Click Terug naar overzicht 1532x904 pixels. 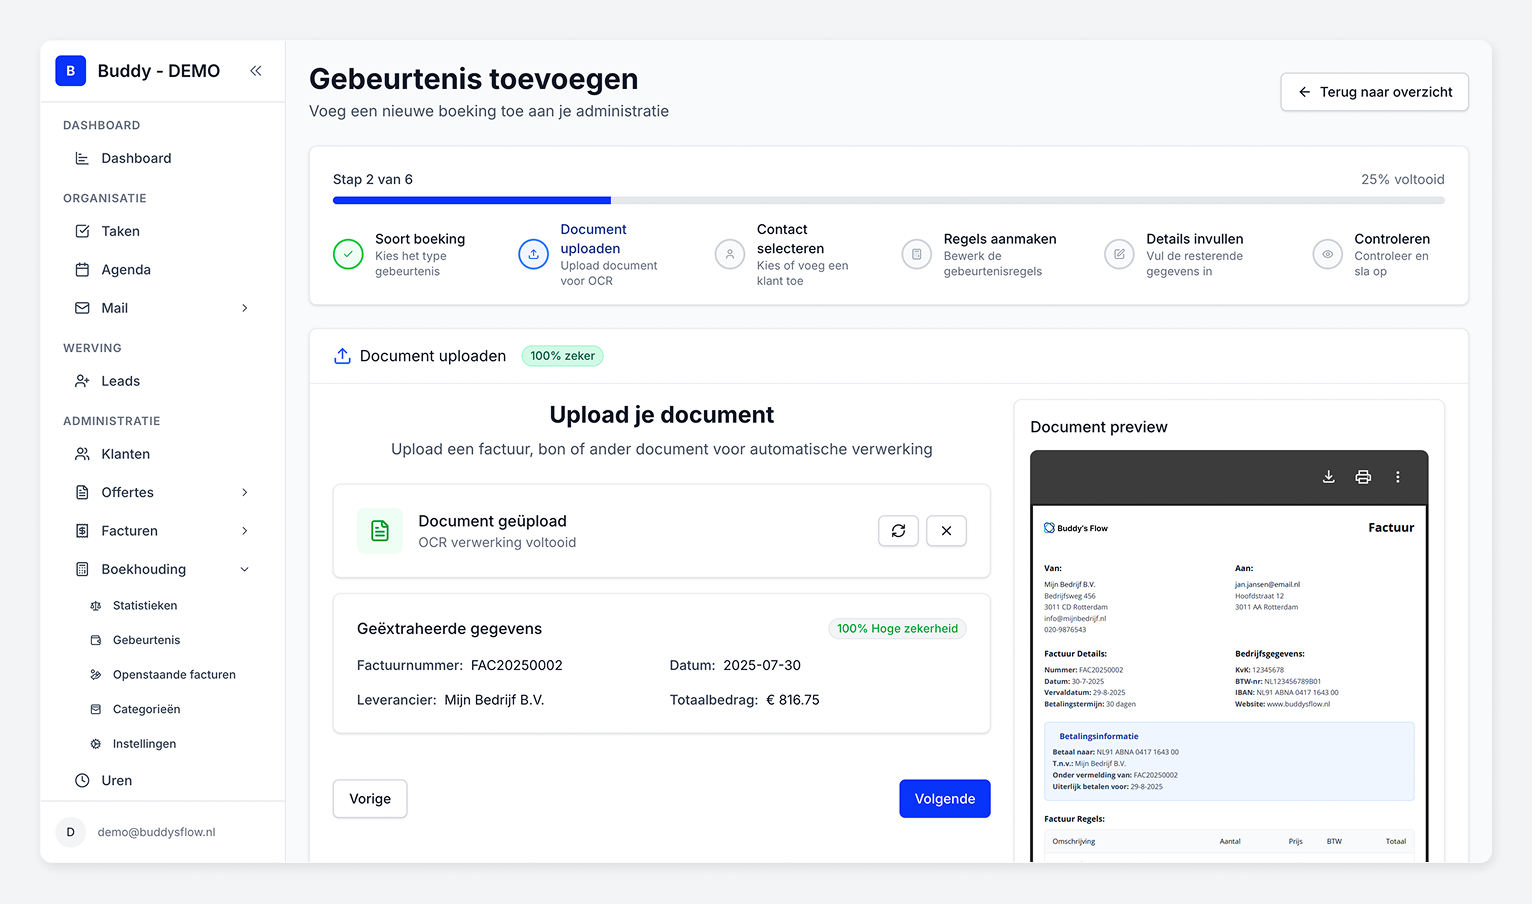1374,91
